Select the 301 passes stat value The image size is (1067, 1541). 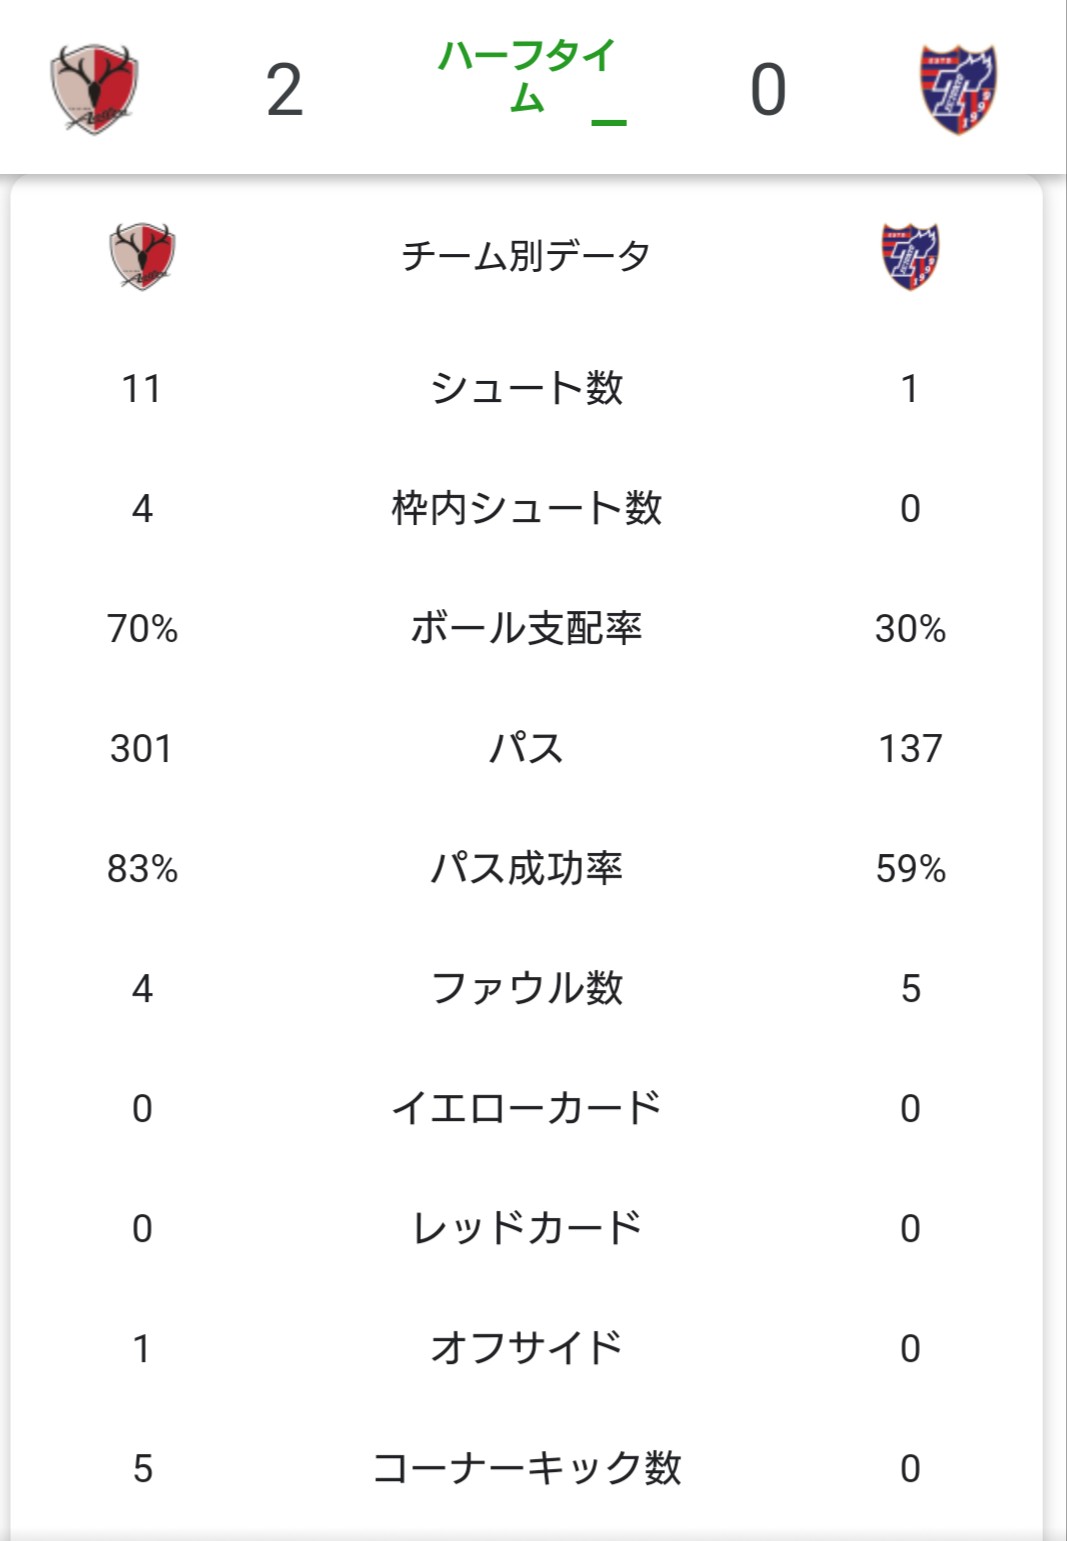coord(143,748)
